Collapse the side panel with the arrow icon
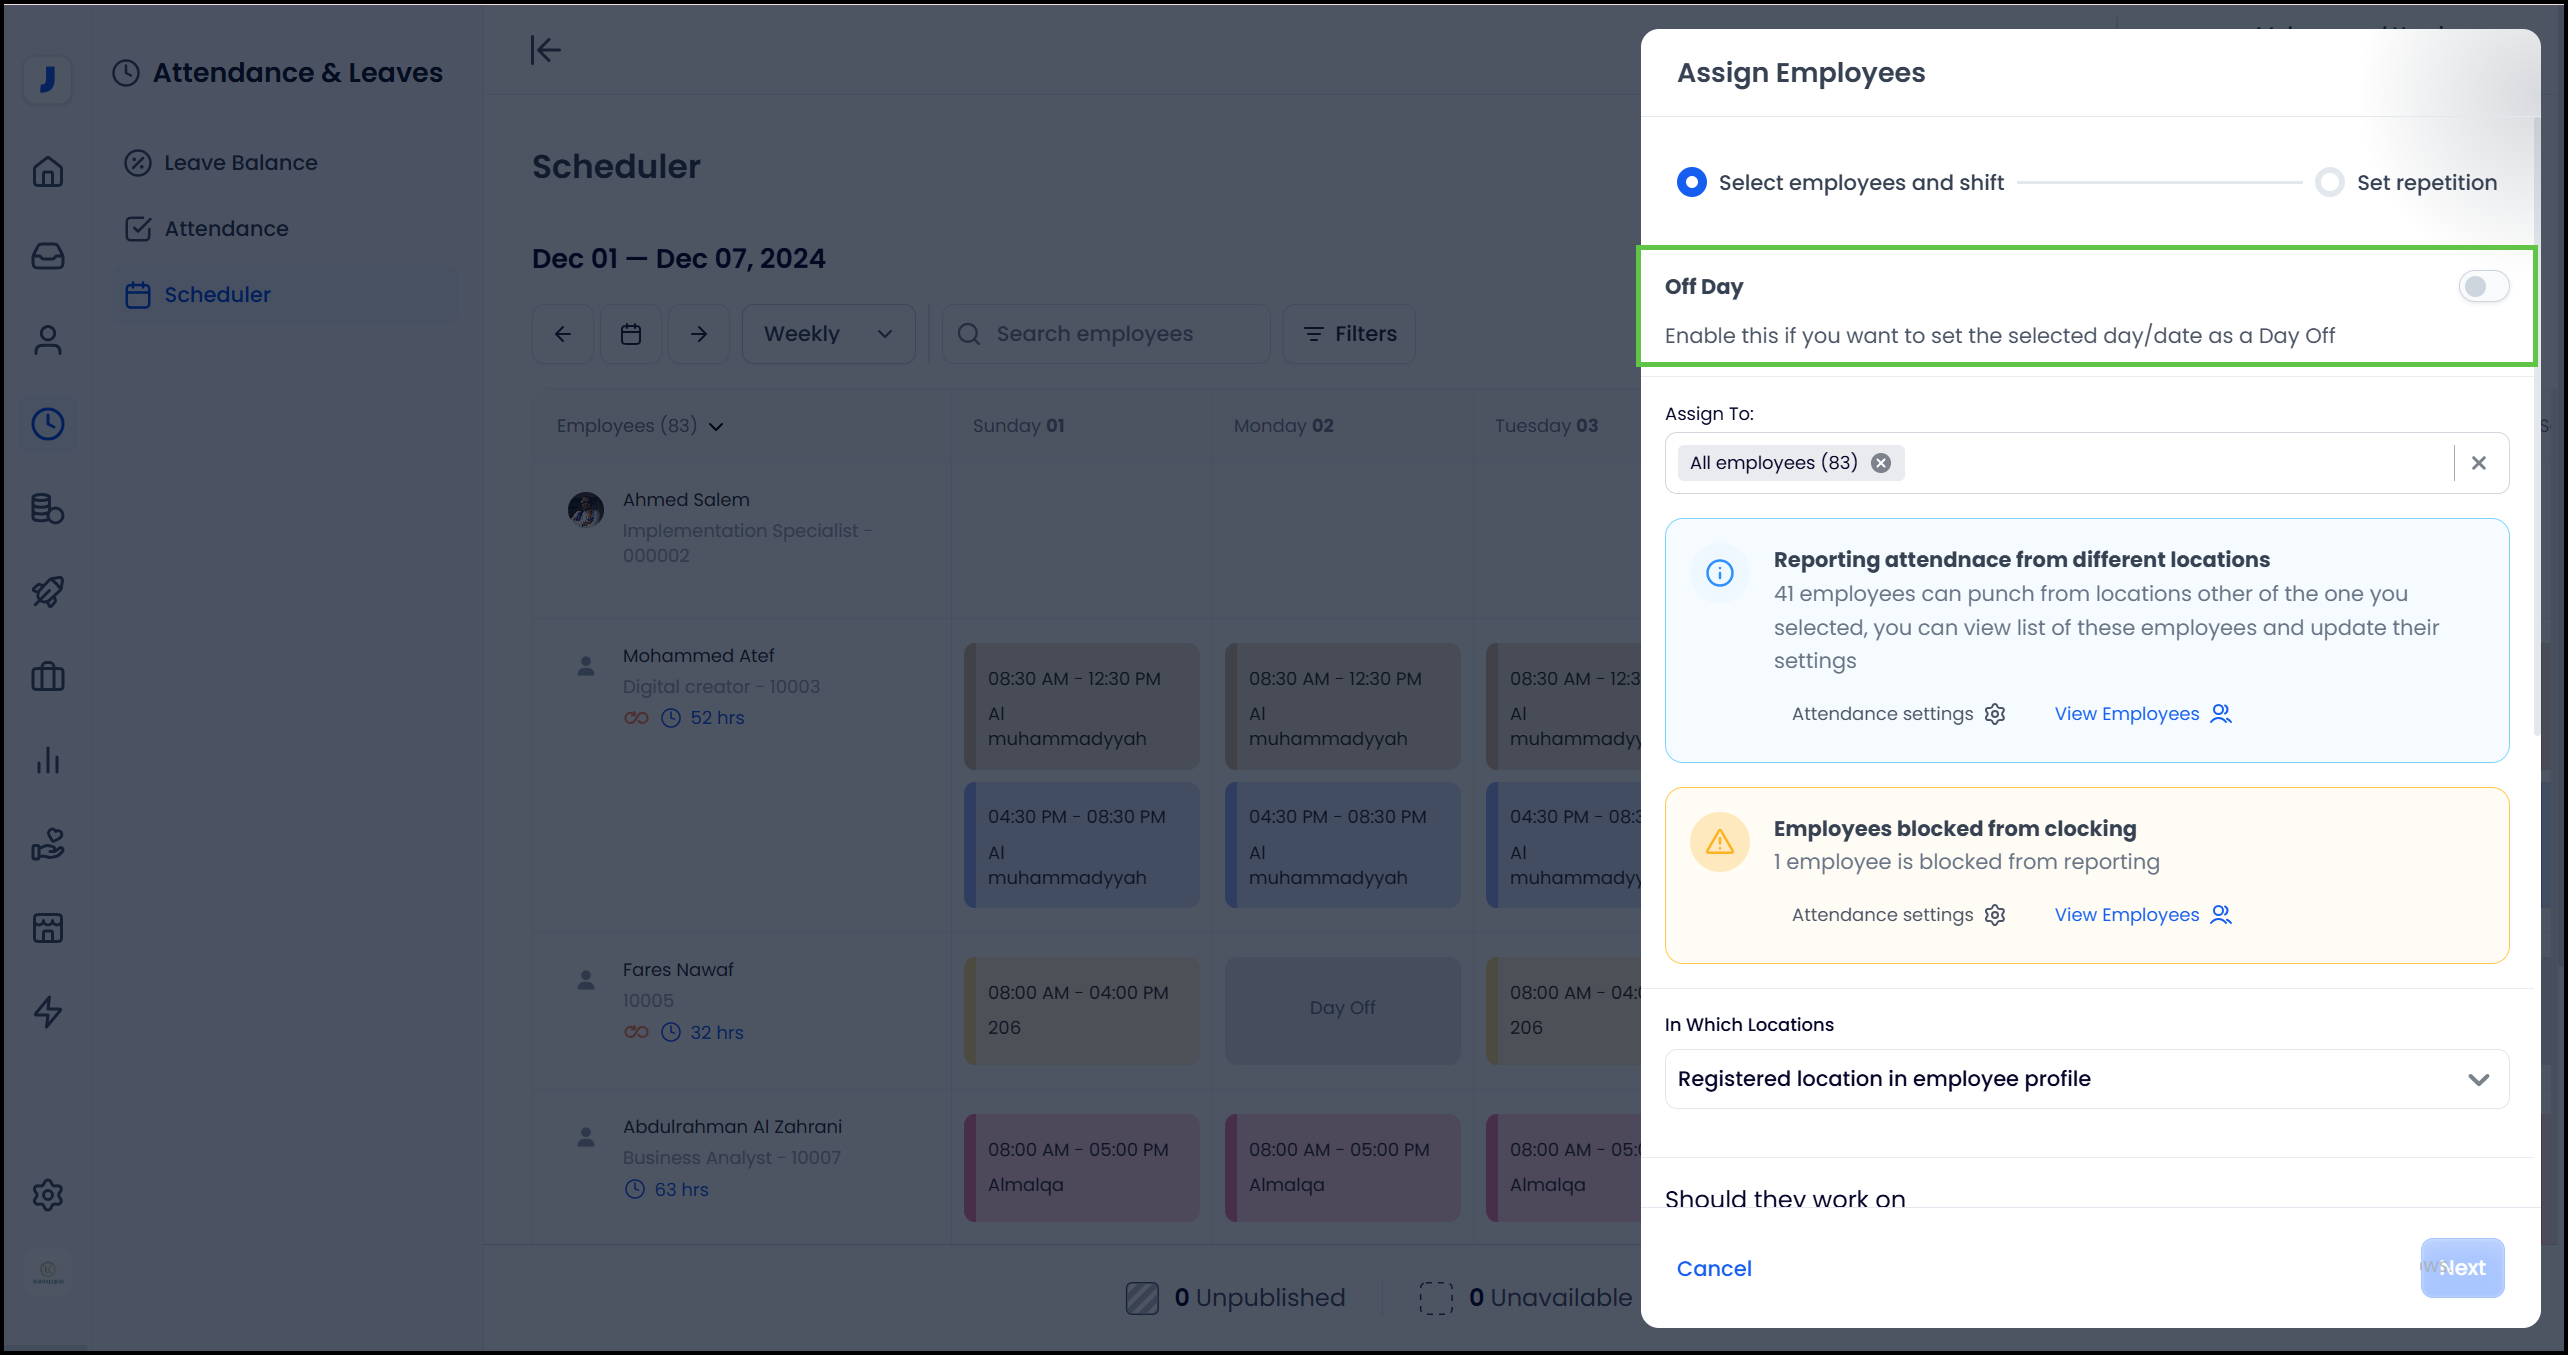 point(545,50)
